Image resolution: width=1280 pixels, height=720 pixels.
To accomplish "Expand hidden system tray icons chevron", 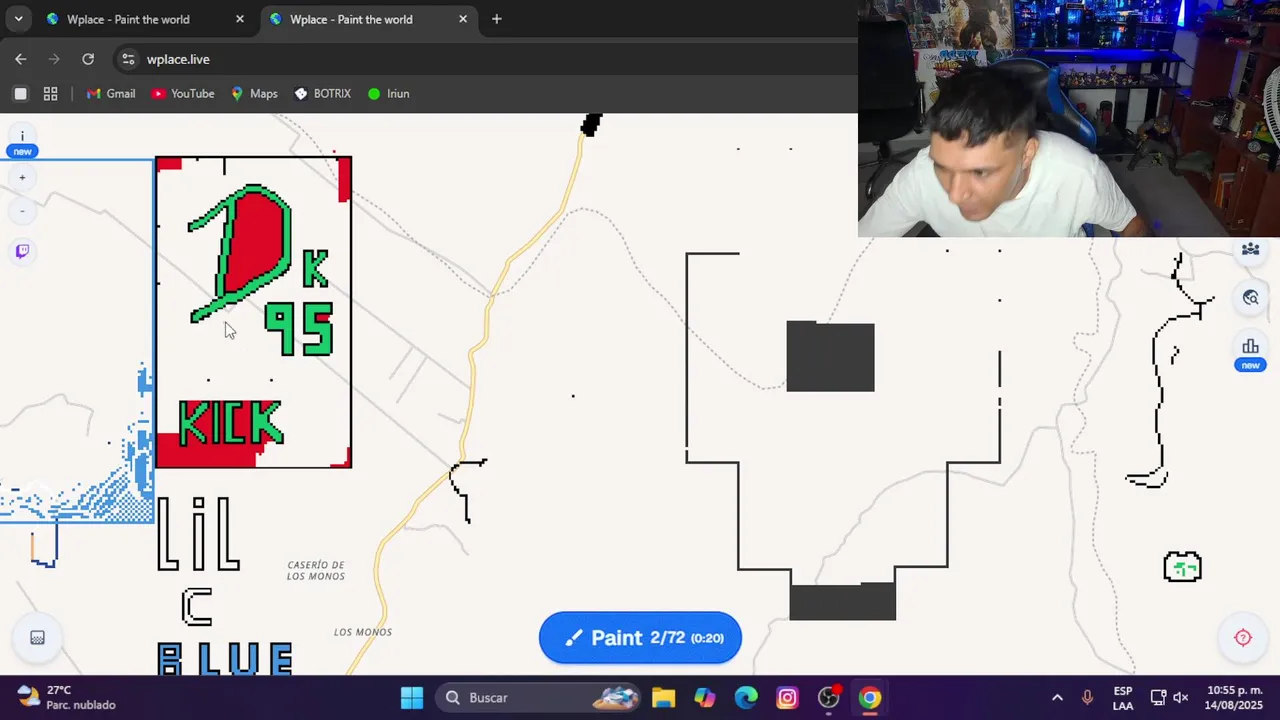I will point(1057,698).
